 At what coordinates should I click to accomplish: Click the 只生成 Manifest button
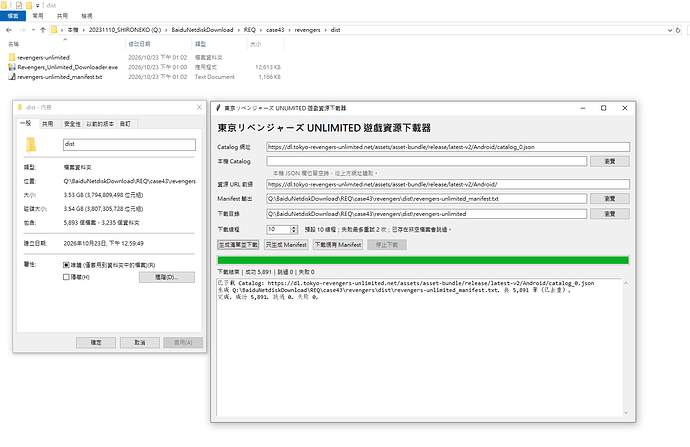tap(286, 245)
